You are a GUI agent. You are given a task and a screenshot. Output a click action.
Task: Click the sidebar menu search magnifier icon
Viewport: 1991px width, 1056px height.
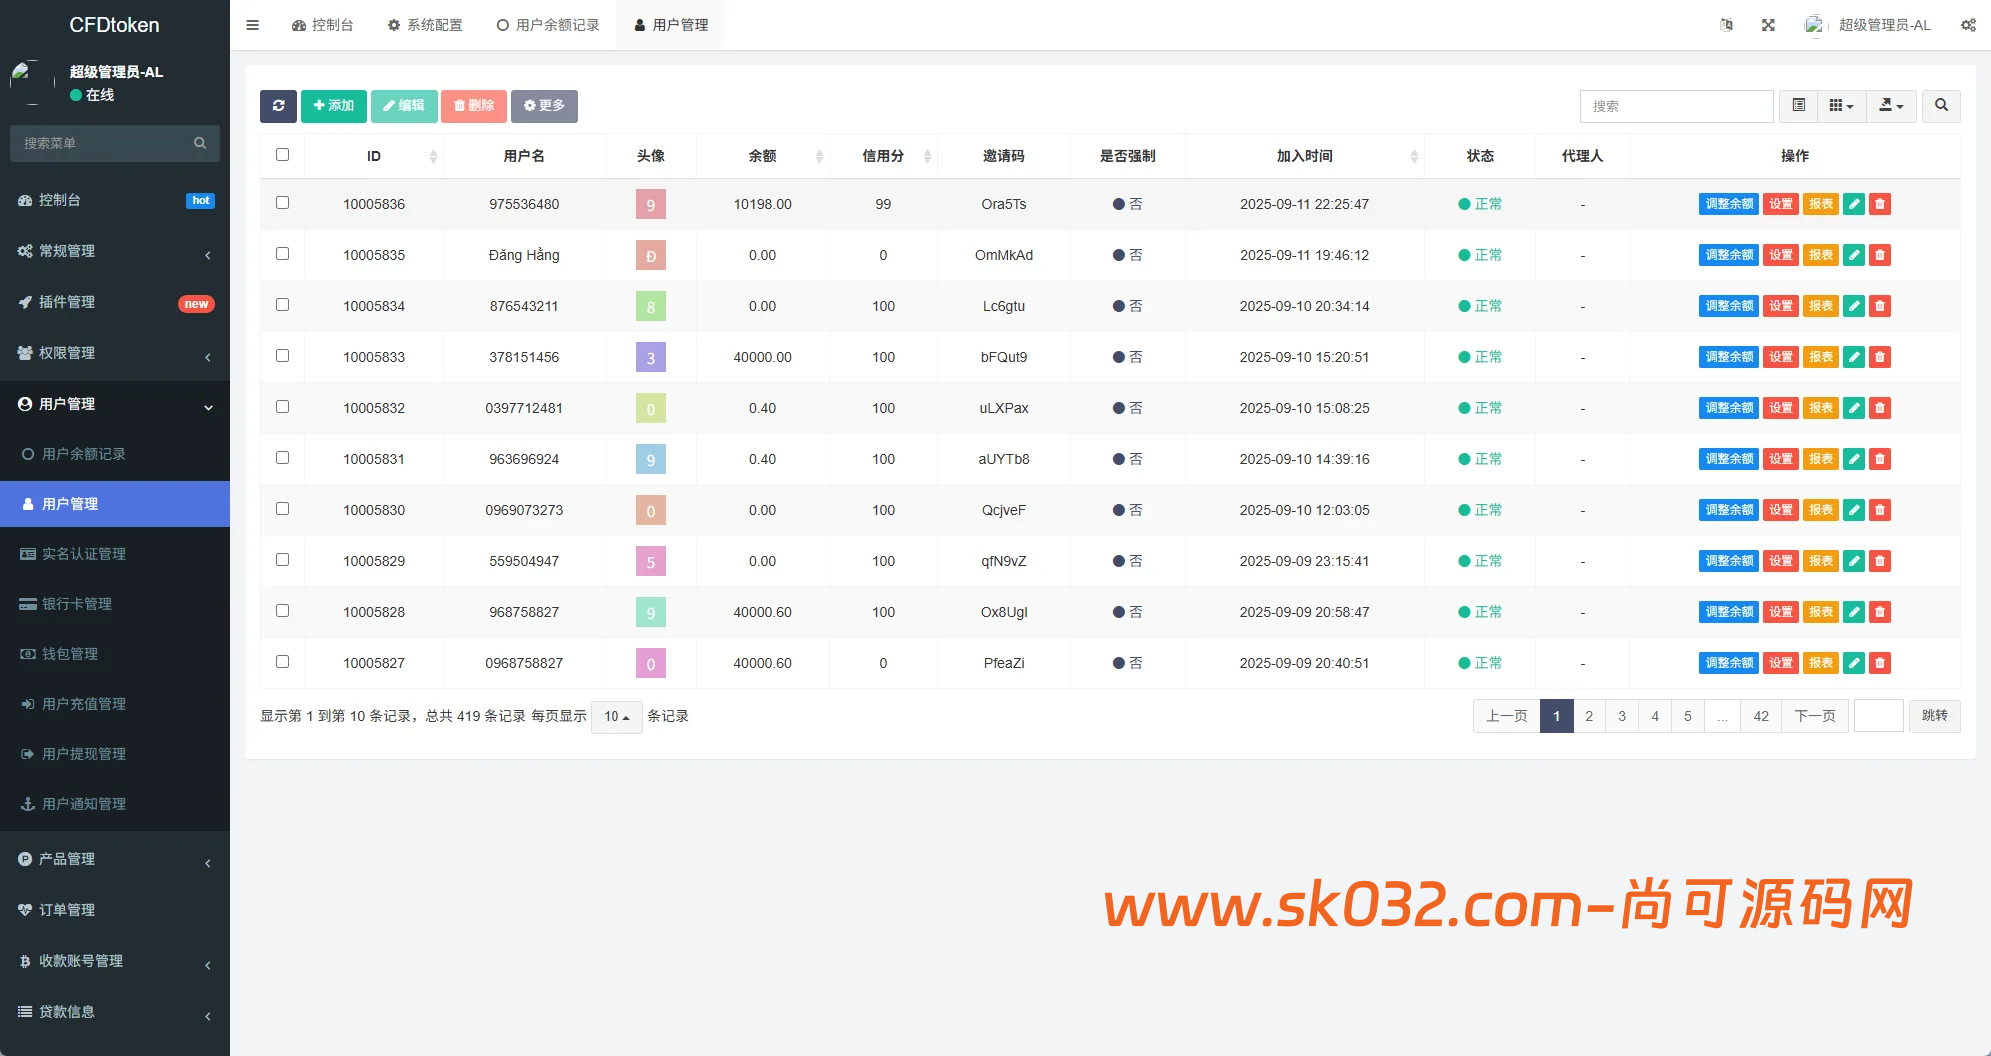click(x=200, y=143)
